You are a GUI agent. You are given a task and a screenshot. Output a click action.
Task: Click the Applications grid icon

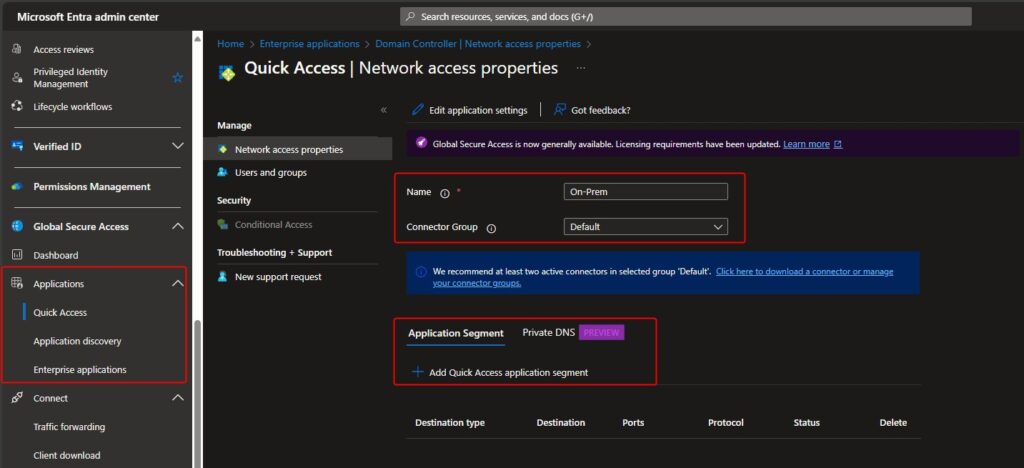18,284
